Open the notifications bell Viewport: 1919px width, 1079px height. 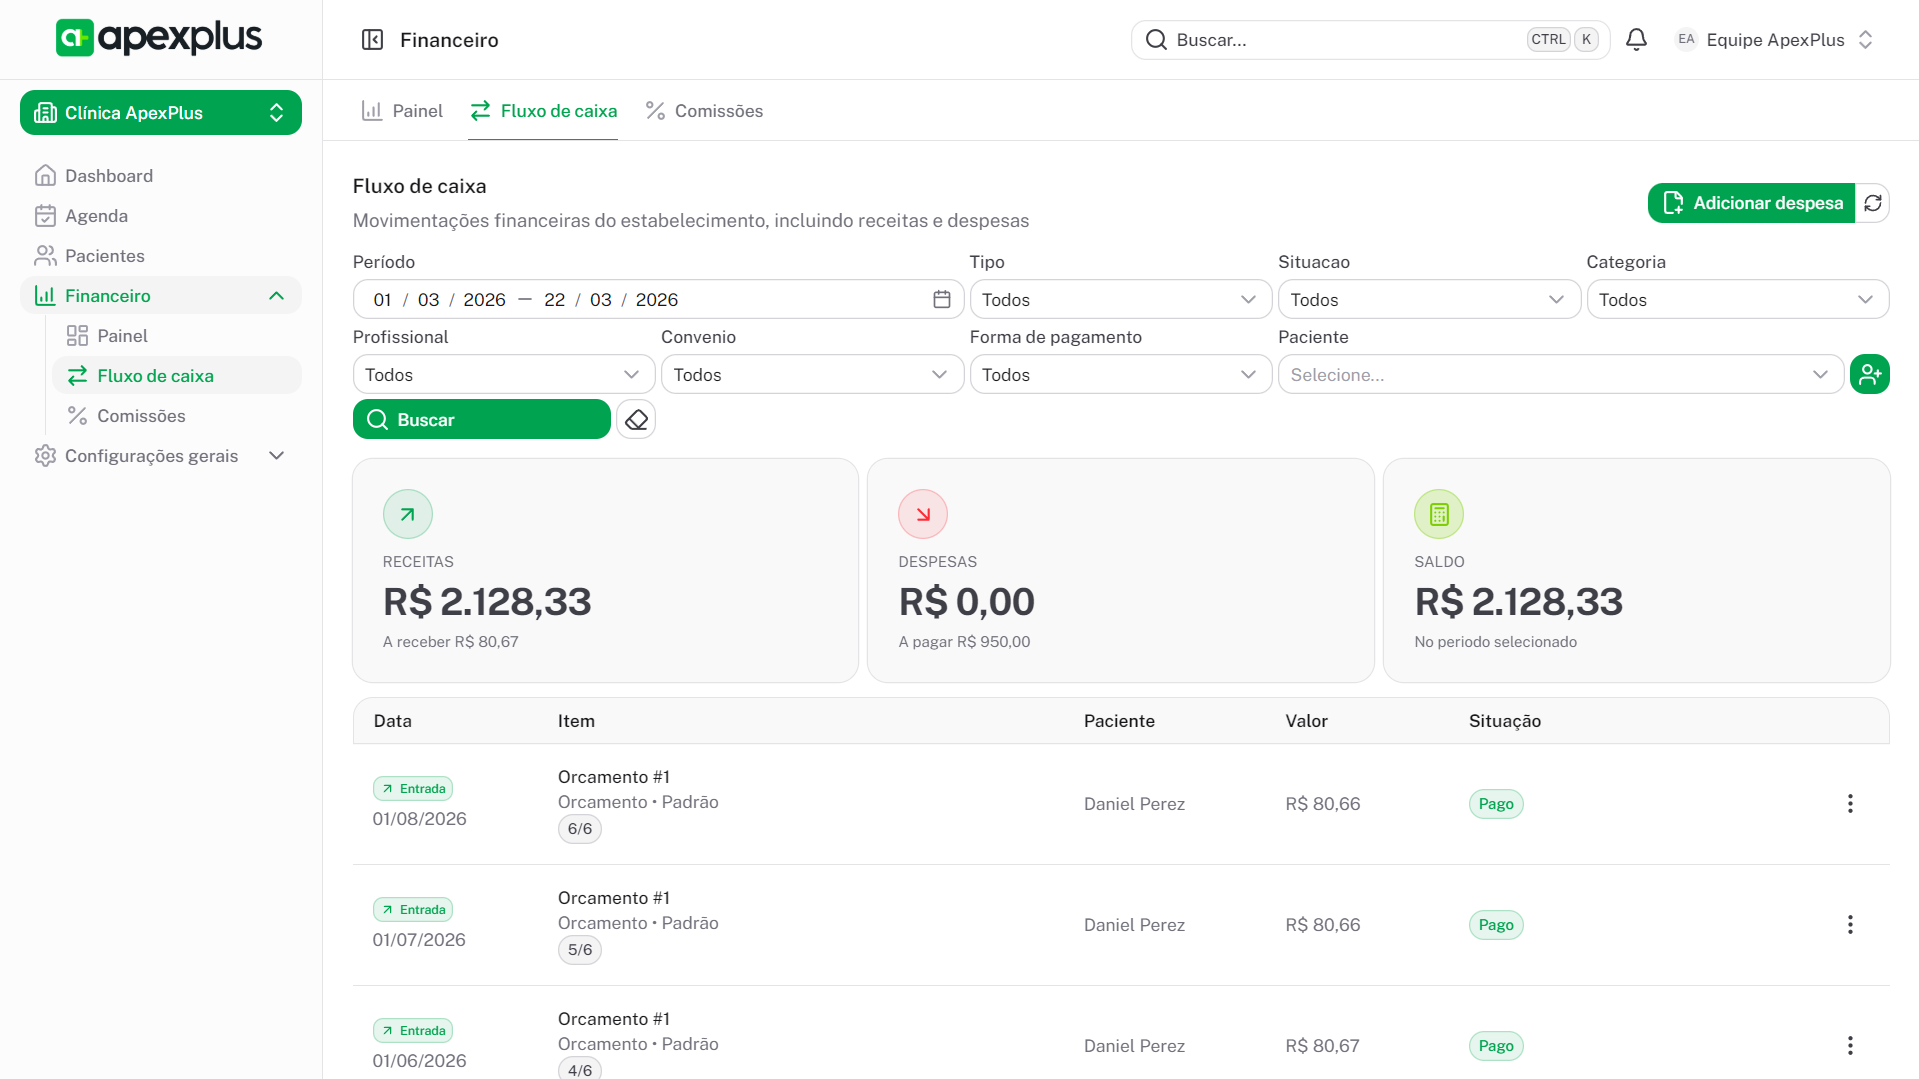click(1636, 40)
